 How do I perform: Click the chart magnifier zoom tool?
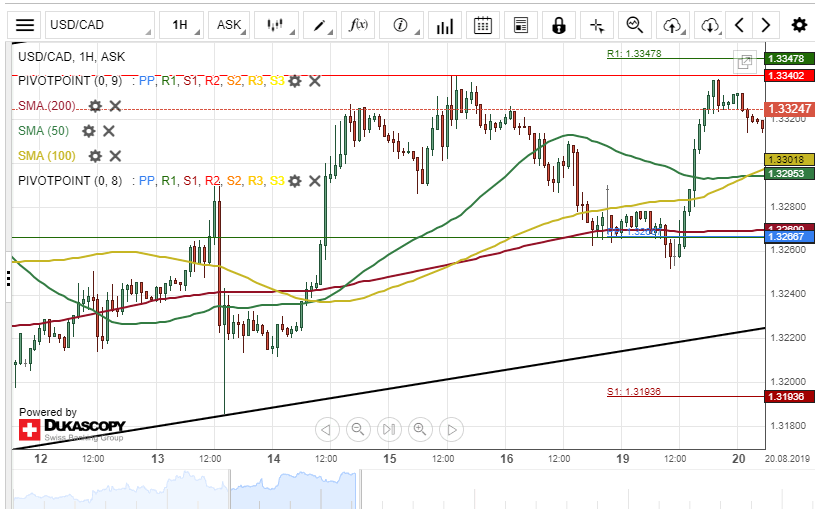pos(635,25)
